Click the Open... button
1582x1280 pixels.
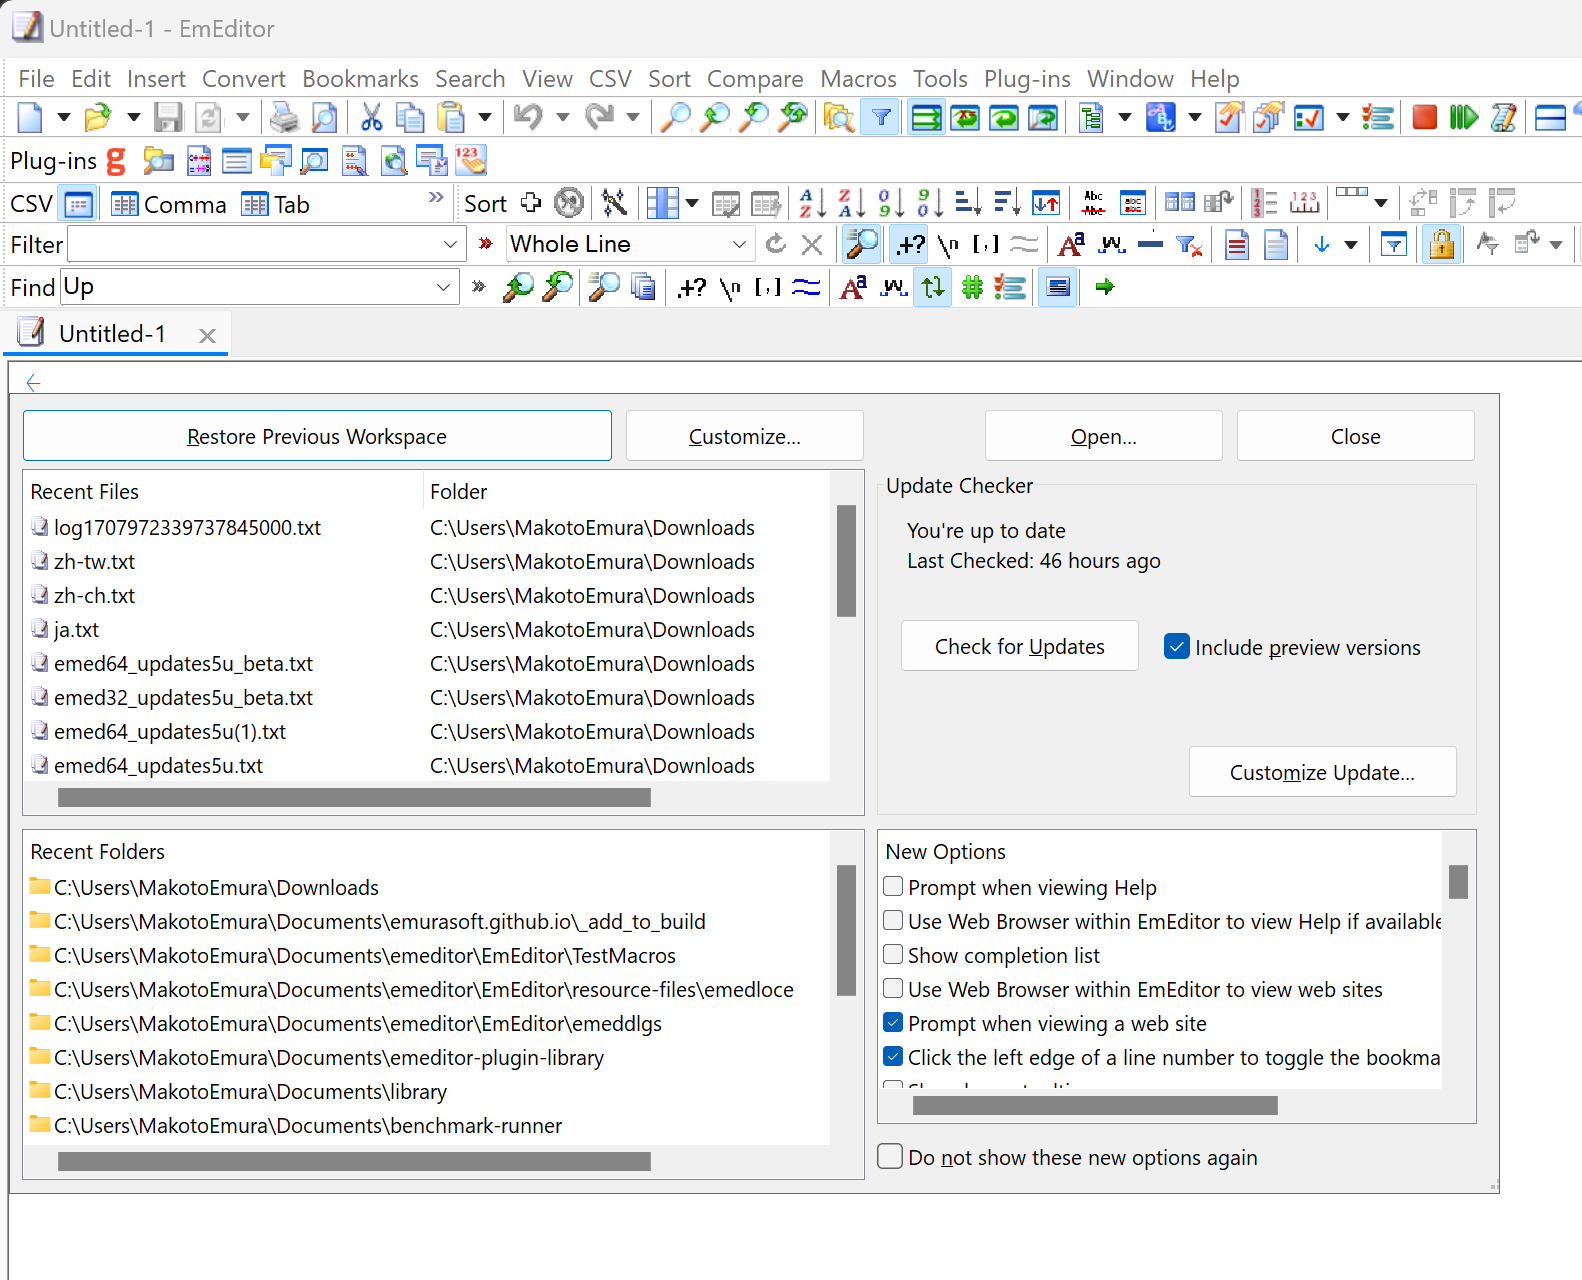coord(1103,436)
